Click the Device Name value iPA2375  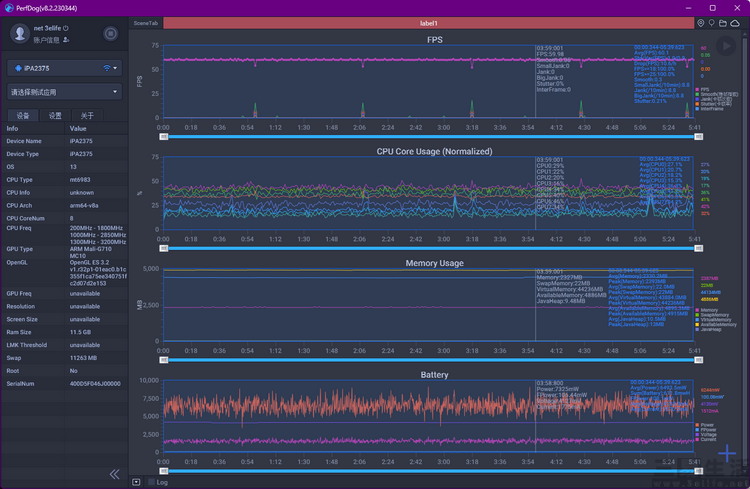(x=81, y=141)
